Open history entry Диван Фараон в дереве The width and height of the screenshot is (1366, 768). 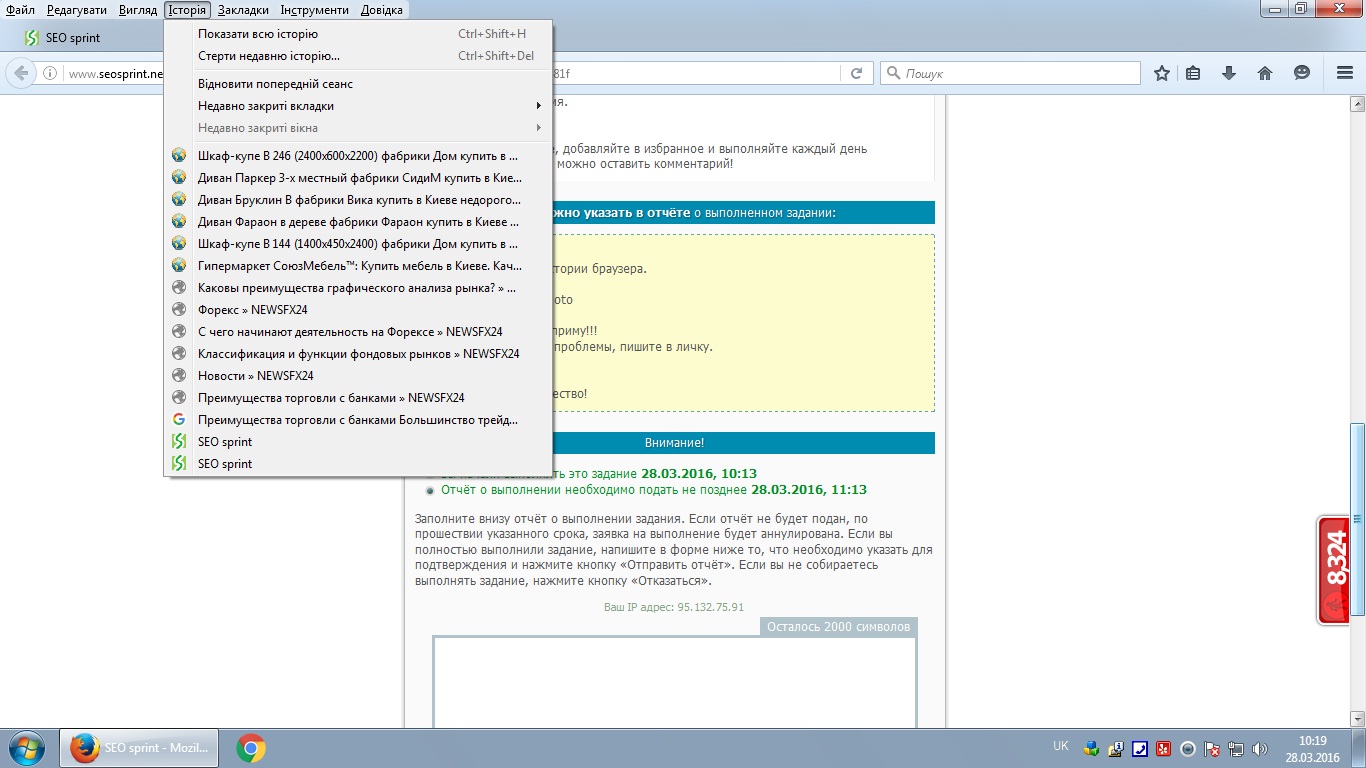pos(358,222)
